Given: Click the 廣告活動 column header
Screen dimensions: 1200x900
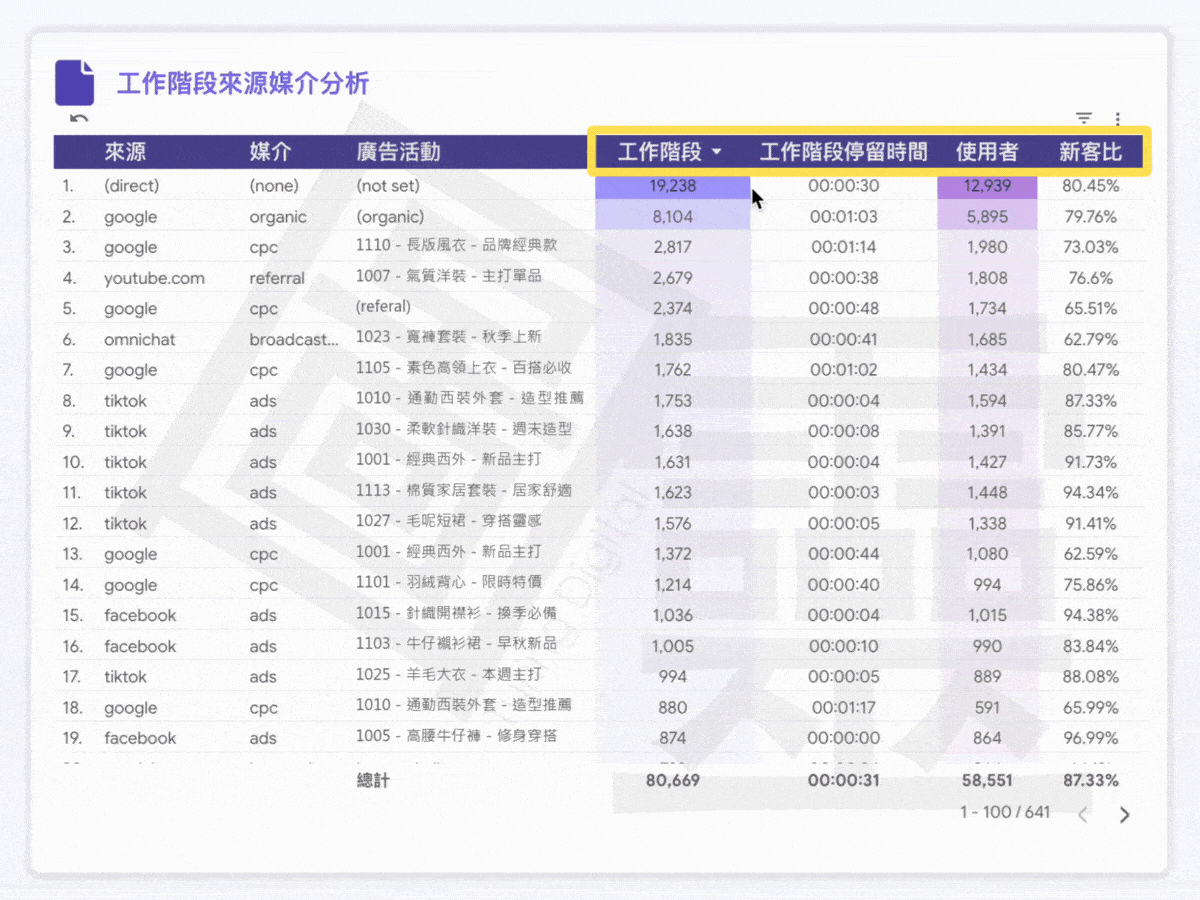Looking at the screenshot, I should tap(398, 152).
